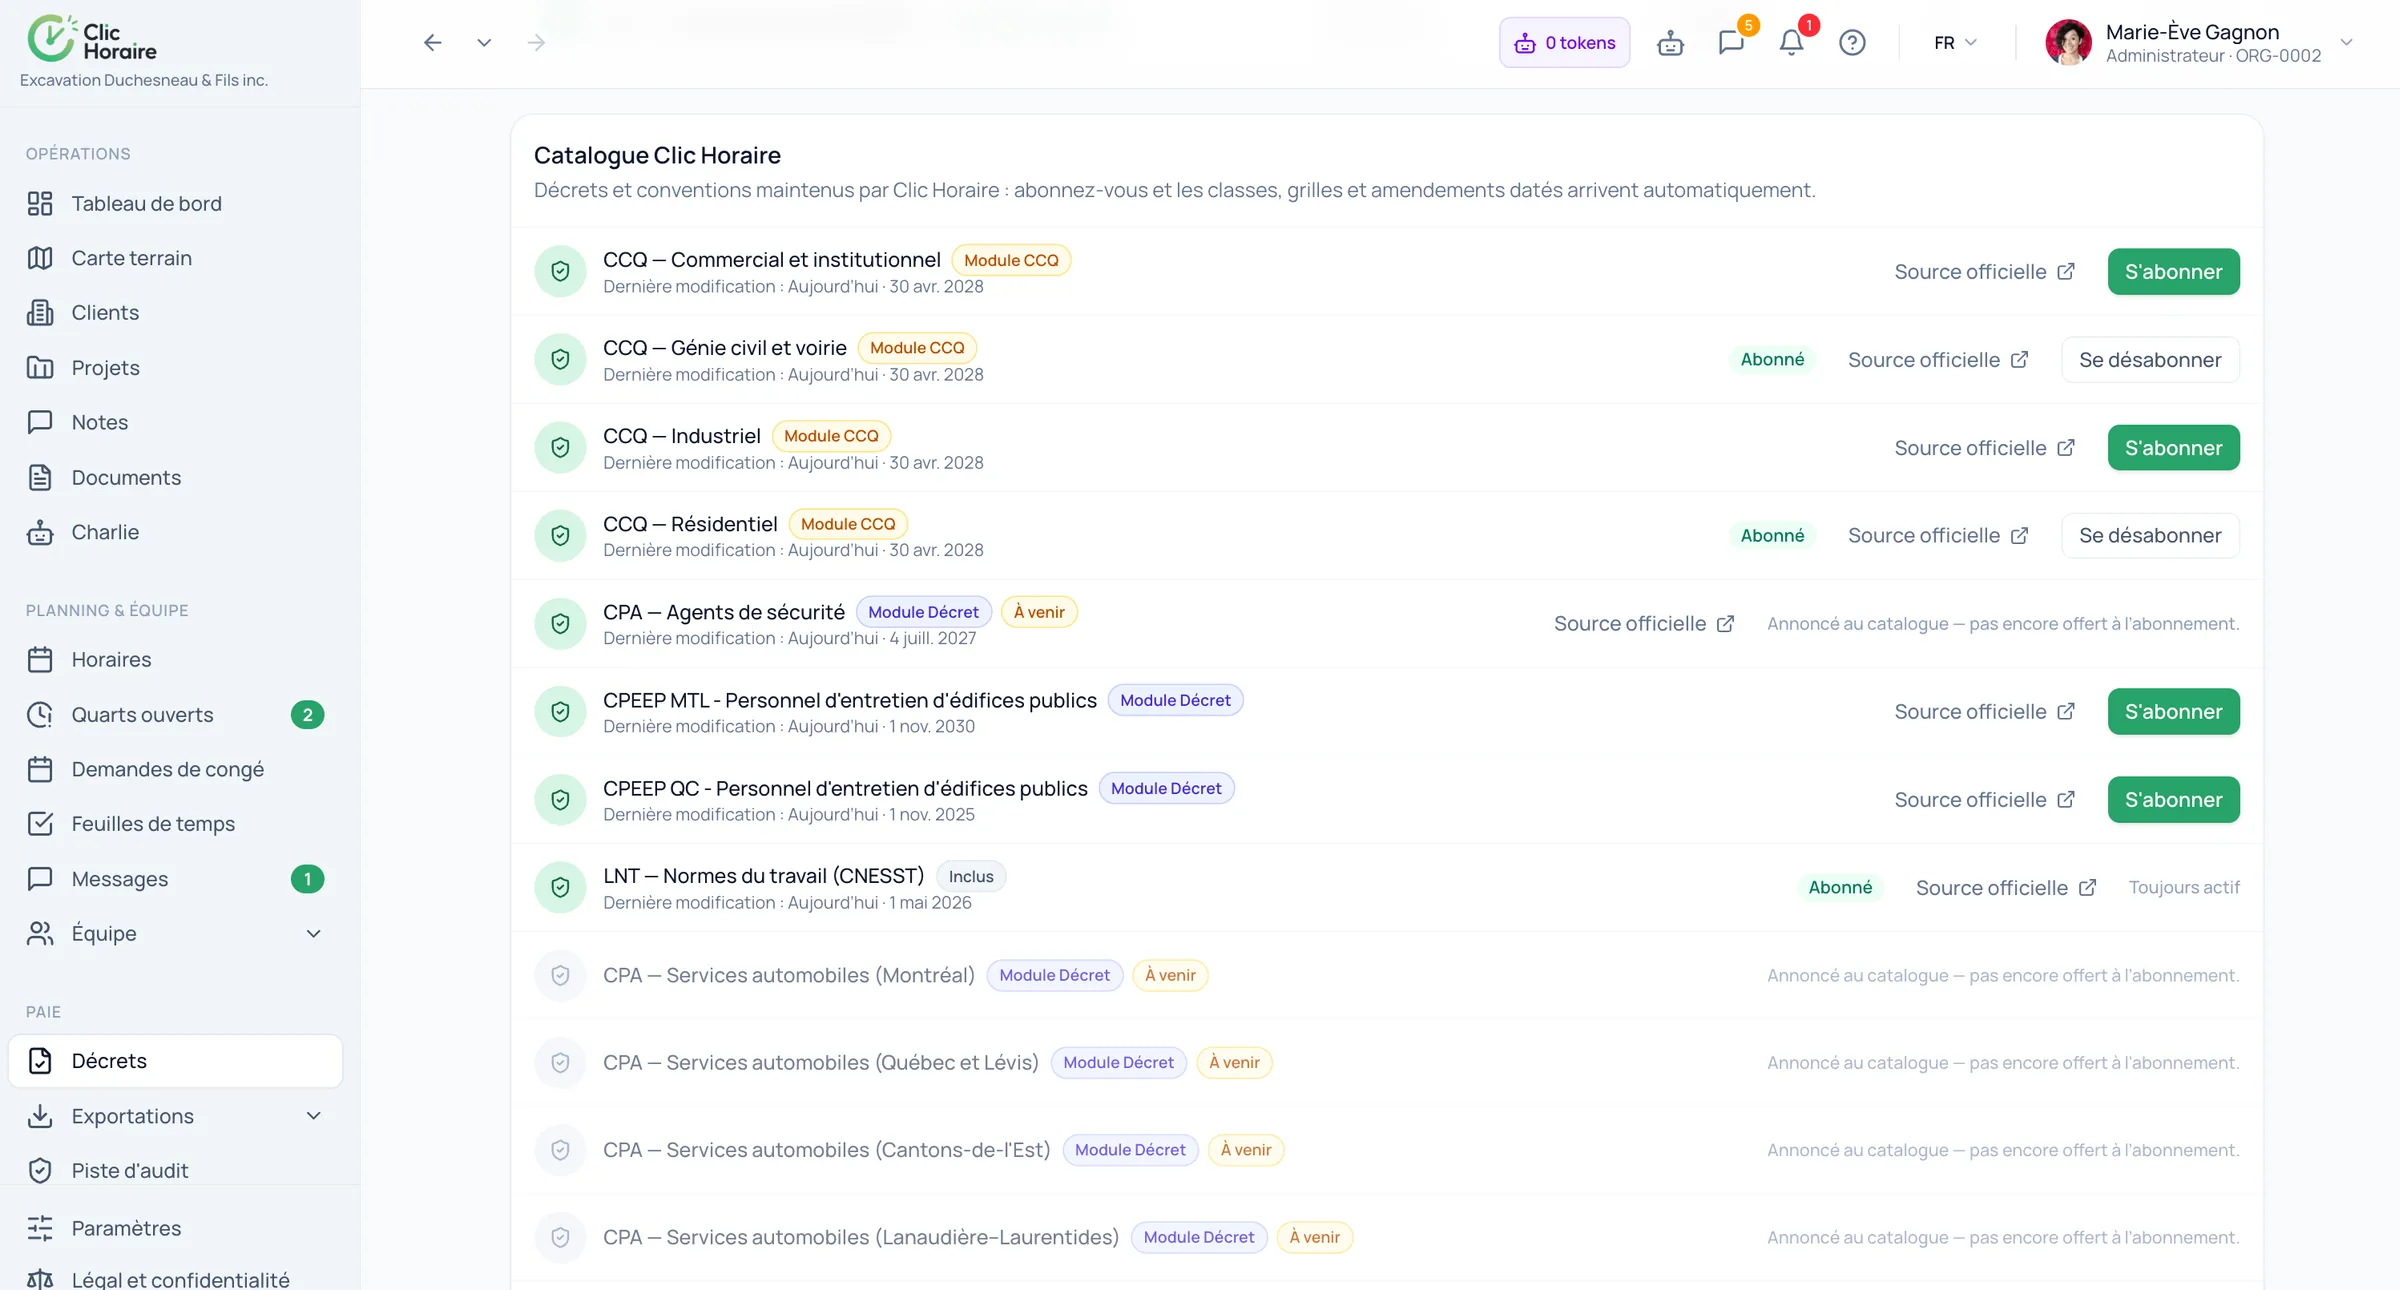The image size is (2400, 1290).
Task: Click the Documents file icon
Action: point(40,478)
